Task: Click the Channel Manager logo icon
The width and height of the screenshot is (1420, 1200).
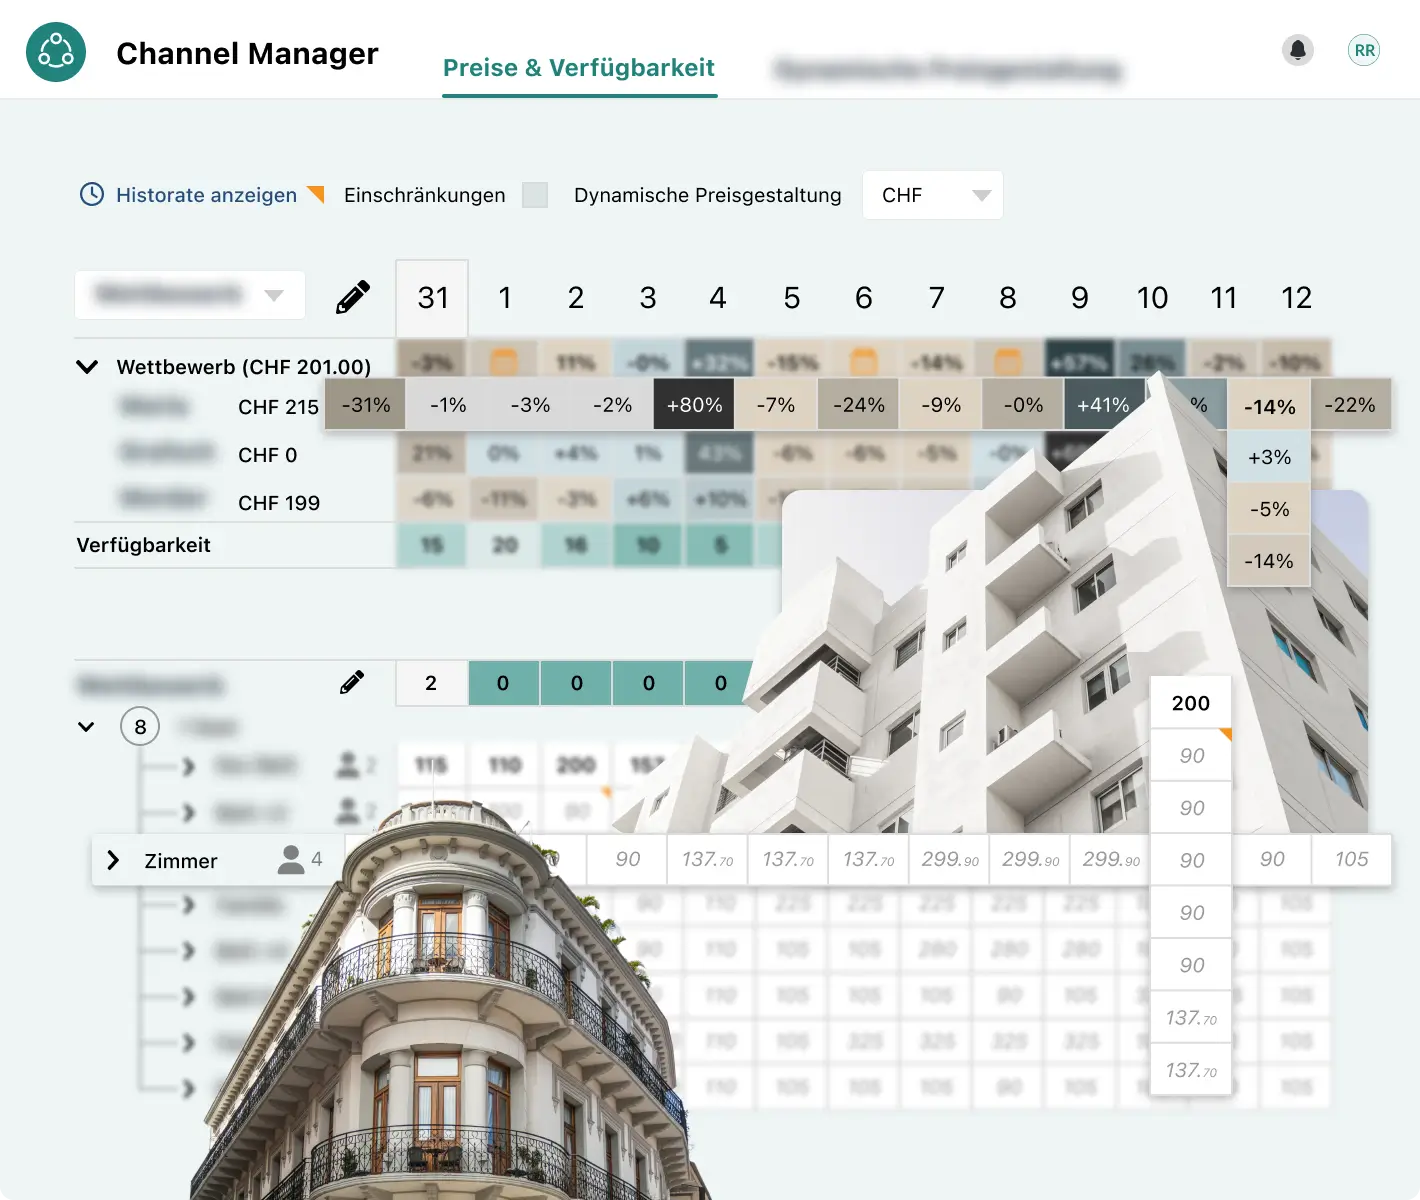Action: [56, 50]
